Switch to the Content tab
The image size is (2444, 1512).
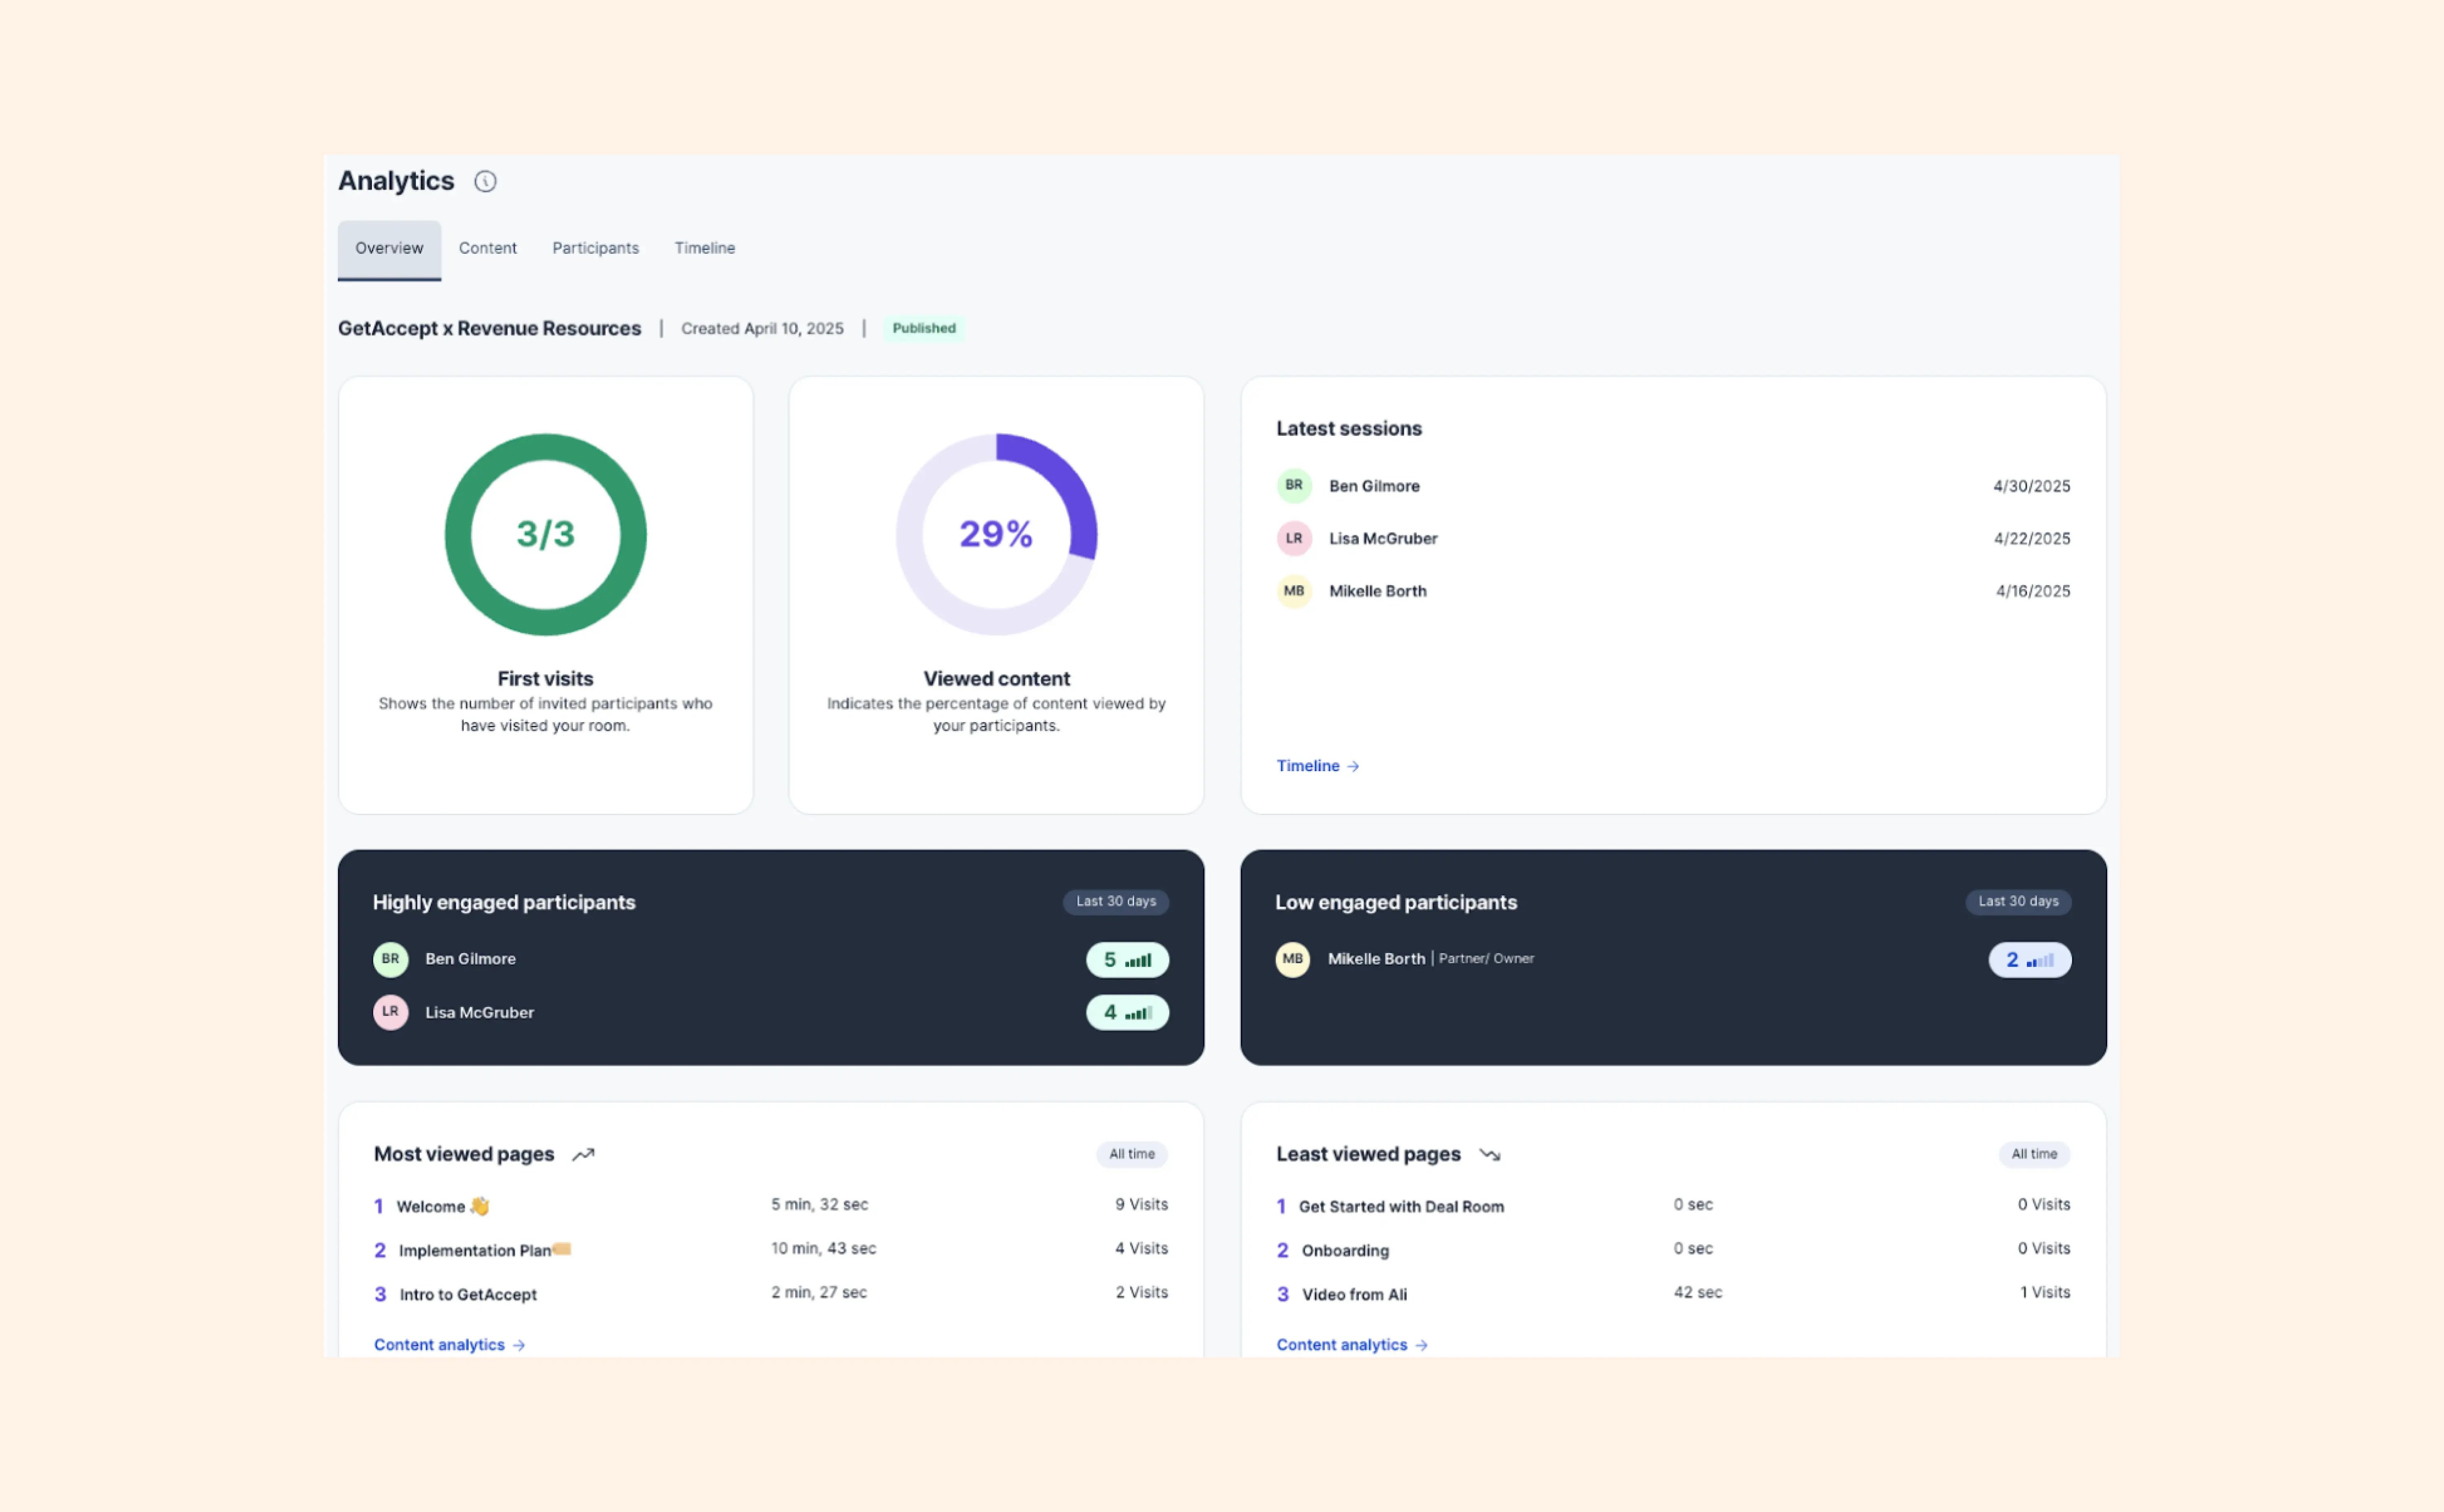click(x=488, y=248)
